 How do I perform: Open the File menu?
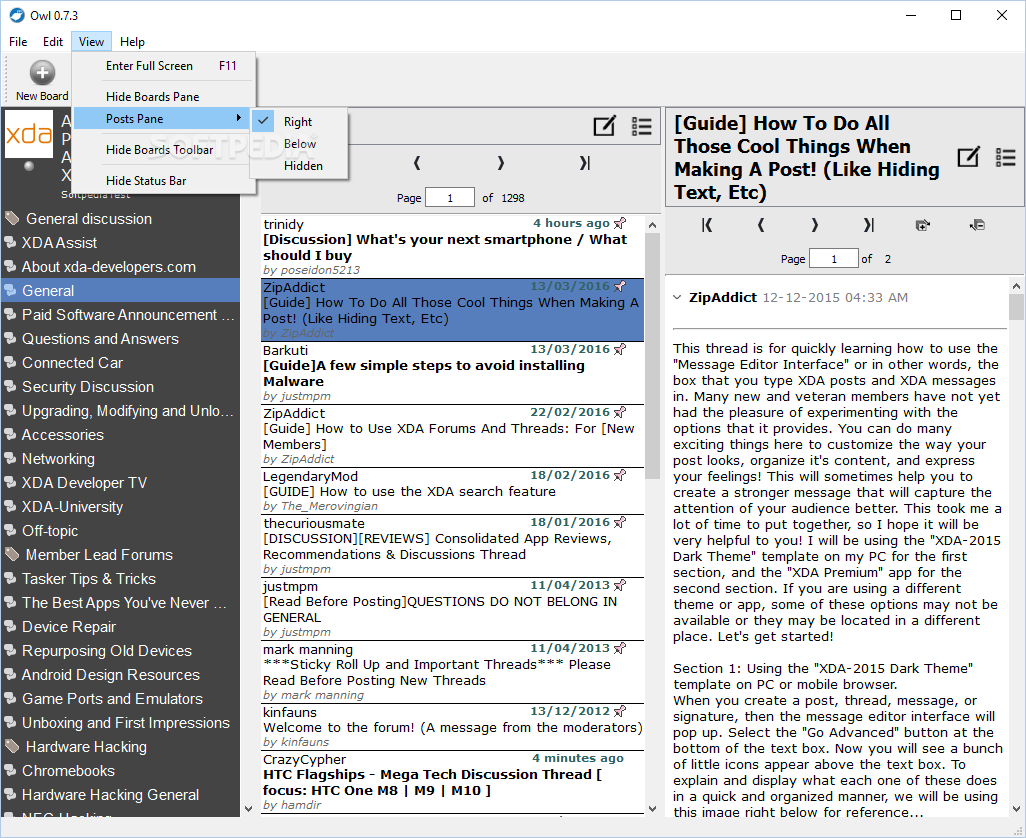click(18, 42)
